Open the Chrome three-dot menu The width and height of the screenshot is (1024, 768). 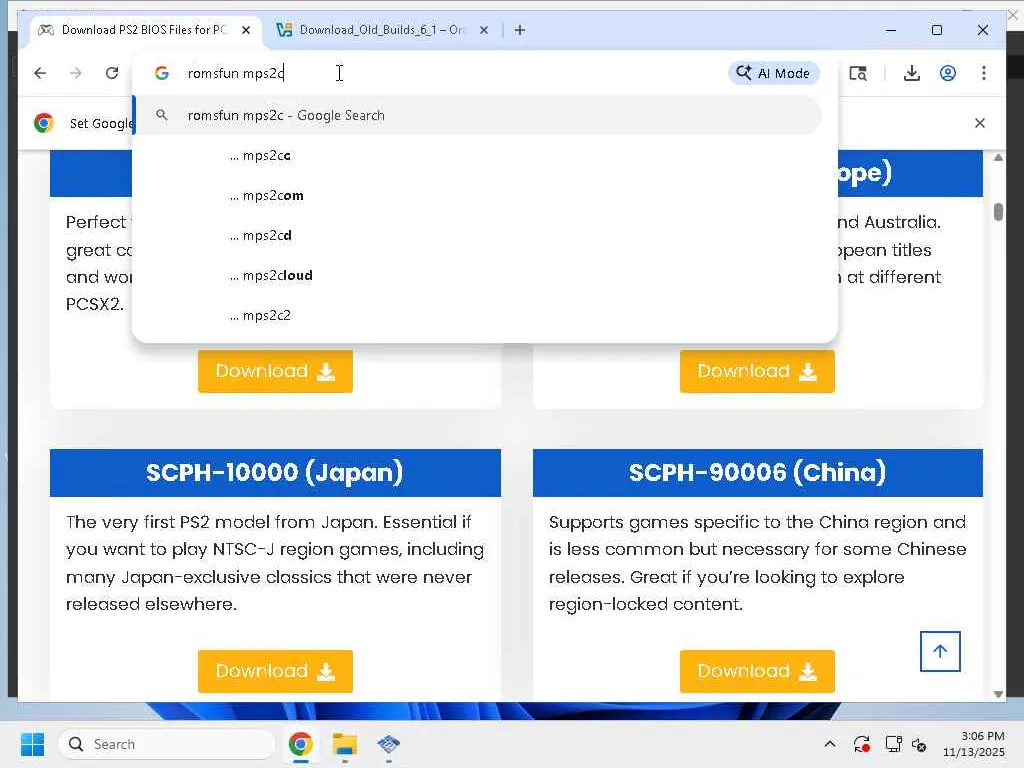click(984, 73)
